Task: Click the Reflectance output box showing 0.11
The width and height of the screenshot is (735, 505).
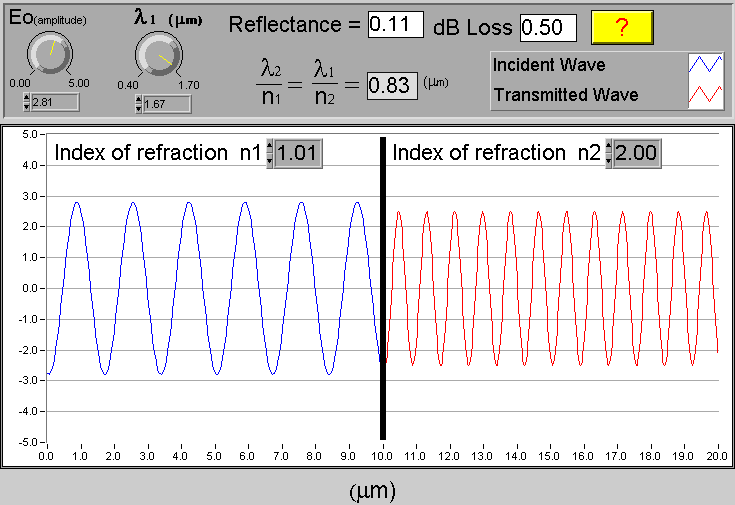Action: [x=396, y=26]
